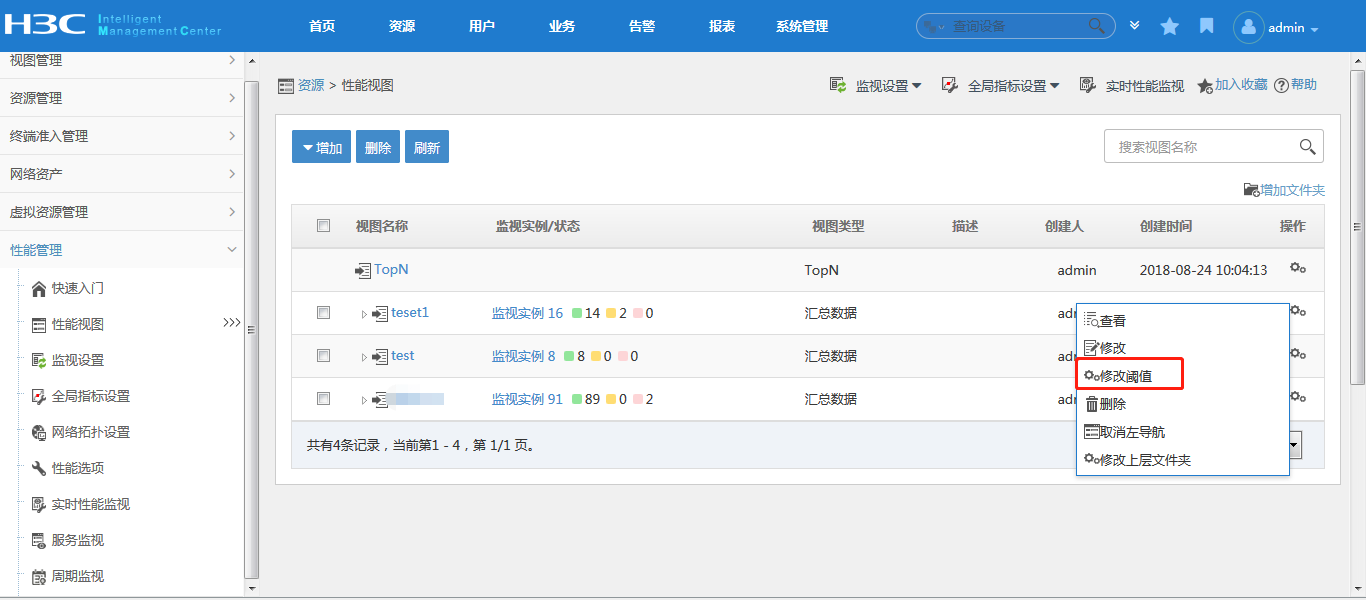The width and height of the screenshot is (1366, 600).
Task: Open the admin account dropdown
Action: pyautogui.click(x=1293, y=28)
